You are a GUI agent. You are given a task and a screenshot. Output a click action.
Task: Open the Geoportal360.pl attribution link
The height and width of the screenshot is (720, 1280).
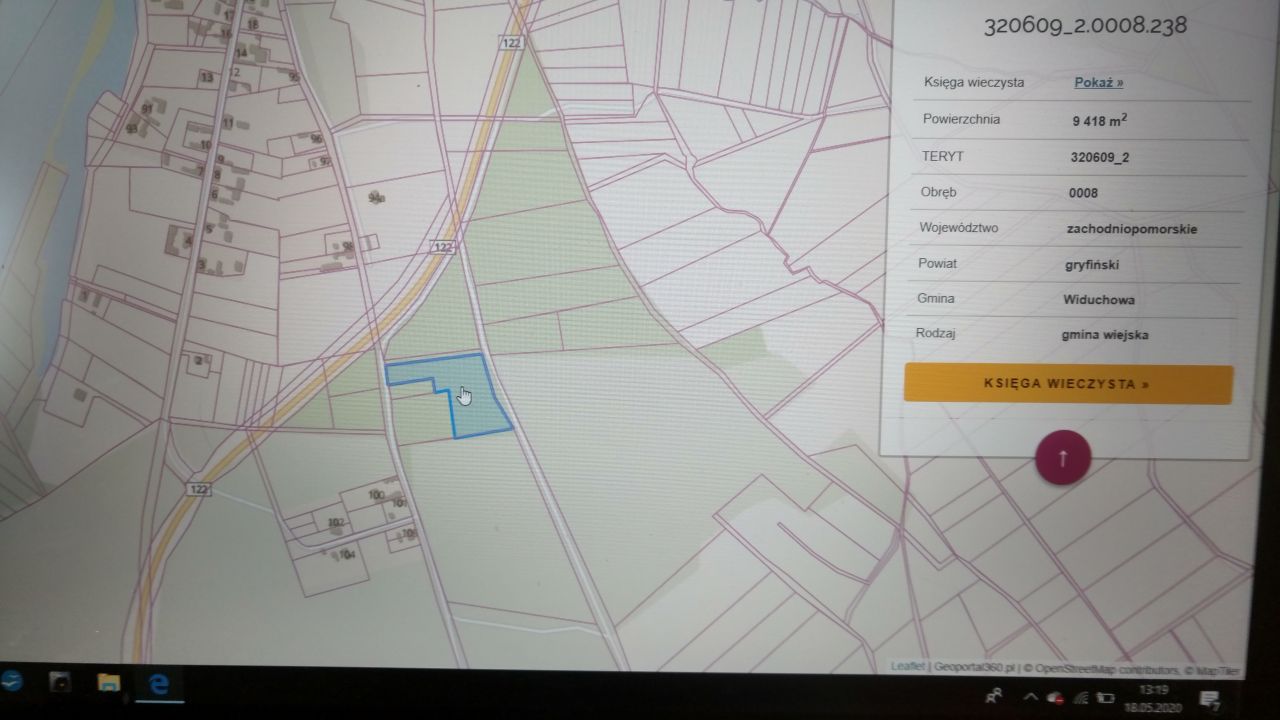(974, 667)
